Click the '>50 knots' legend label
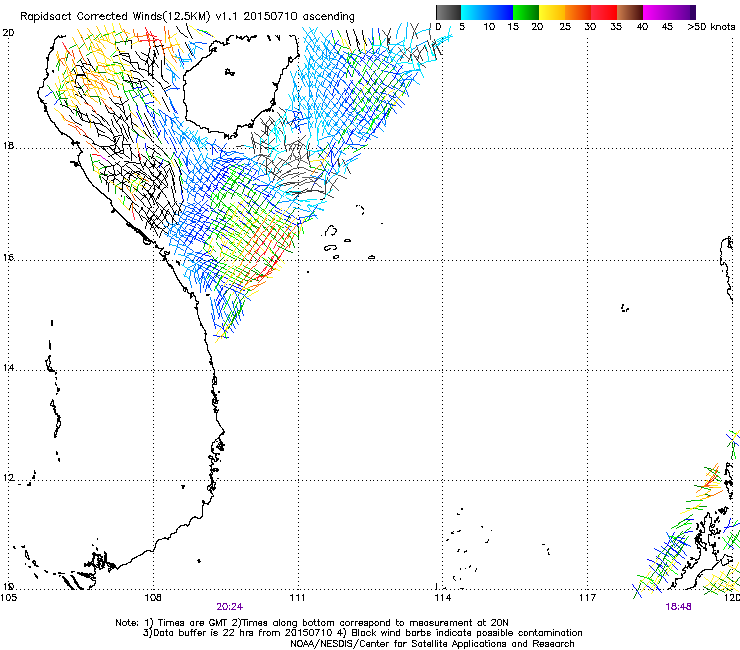 click(711, 26)
